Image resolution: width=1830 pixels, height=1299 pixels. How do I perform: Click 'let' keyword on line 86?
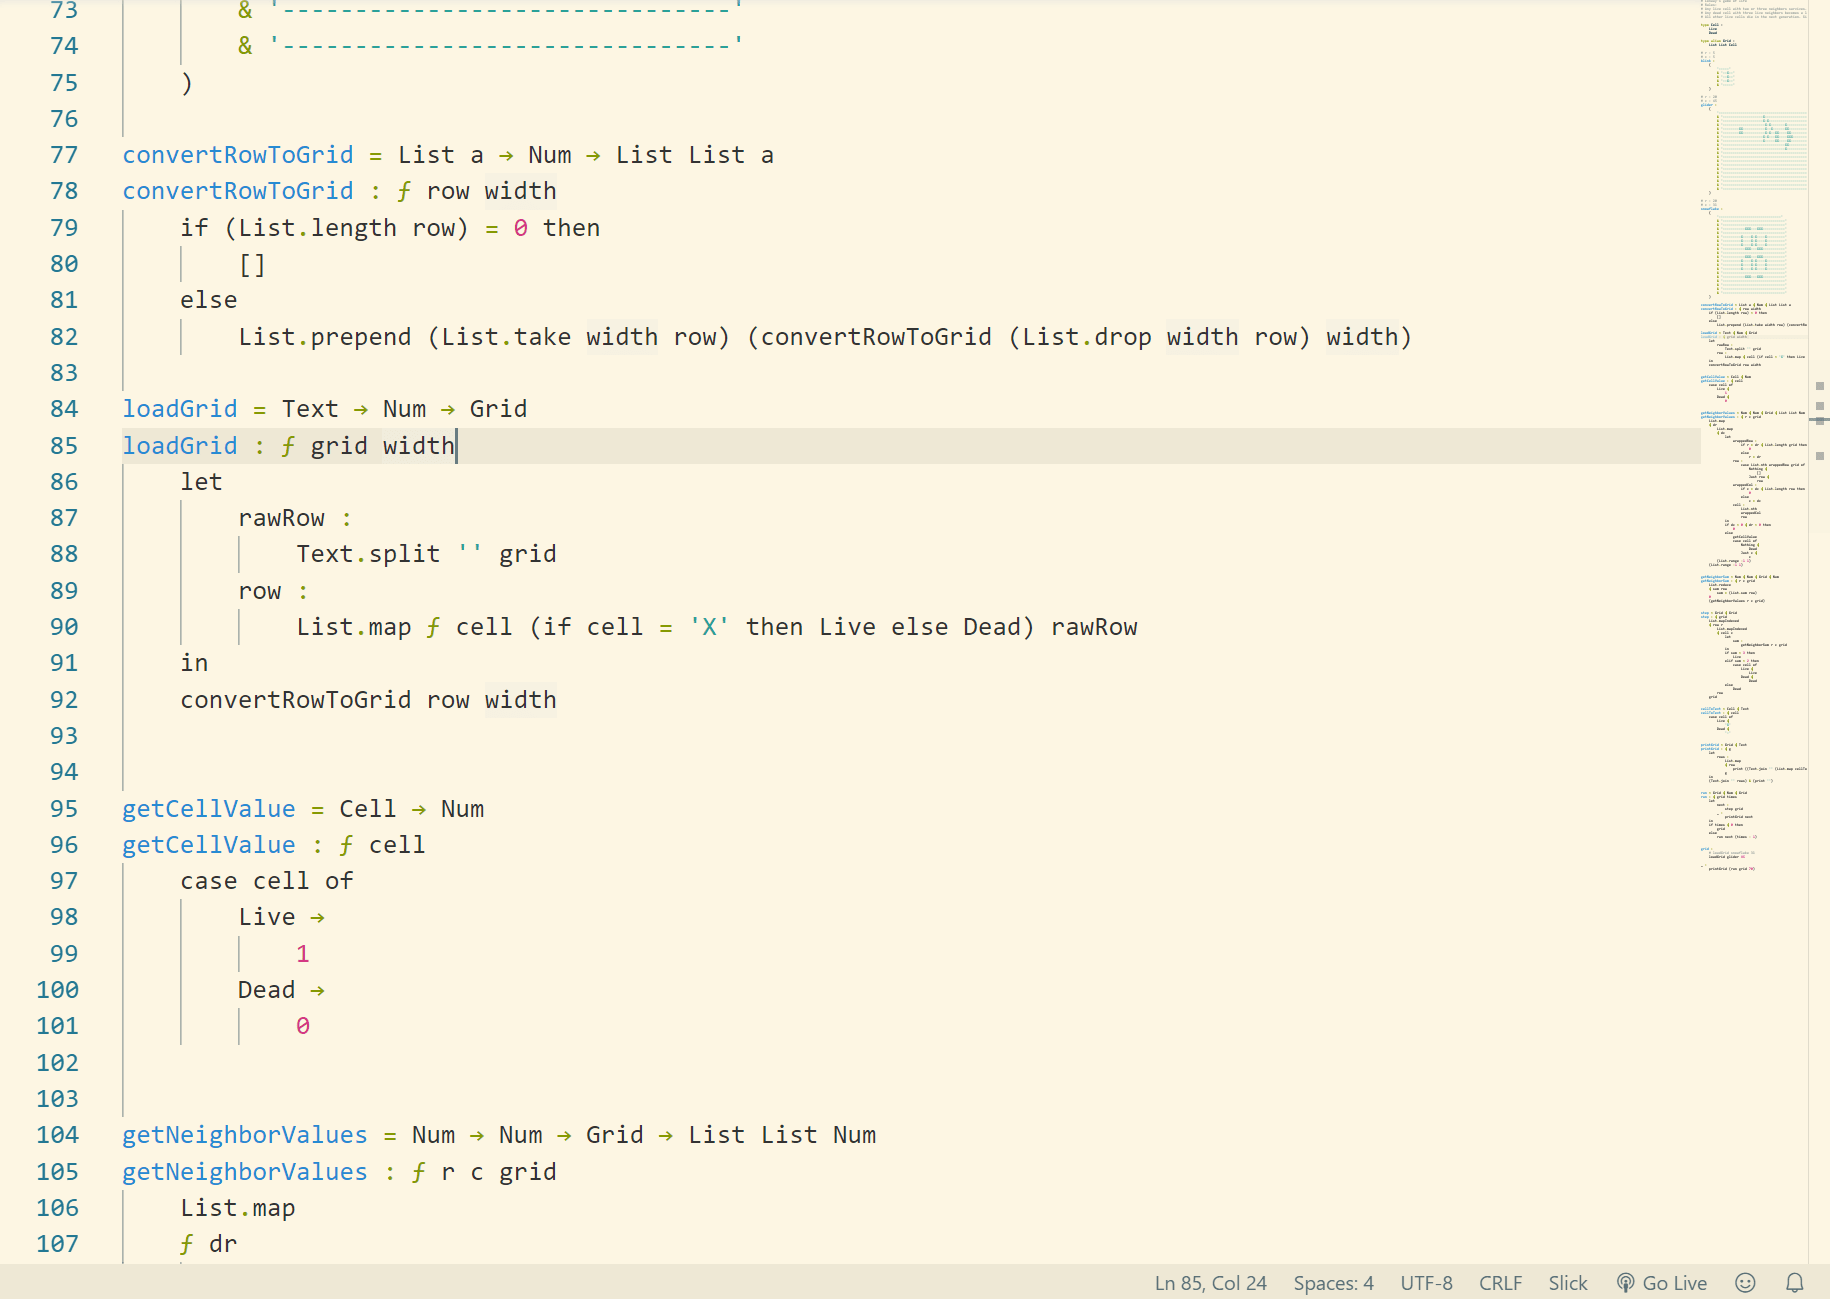coord(201,482)
